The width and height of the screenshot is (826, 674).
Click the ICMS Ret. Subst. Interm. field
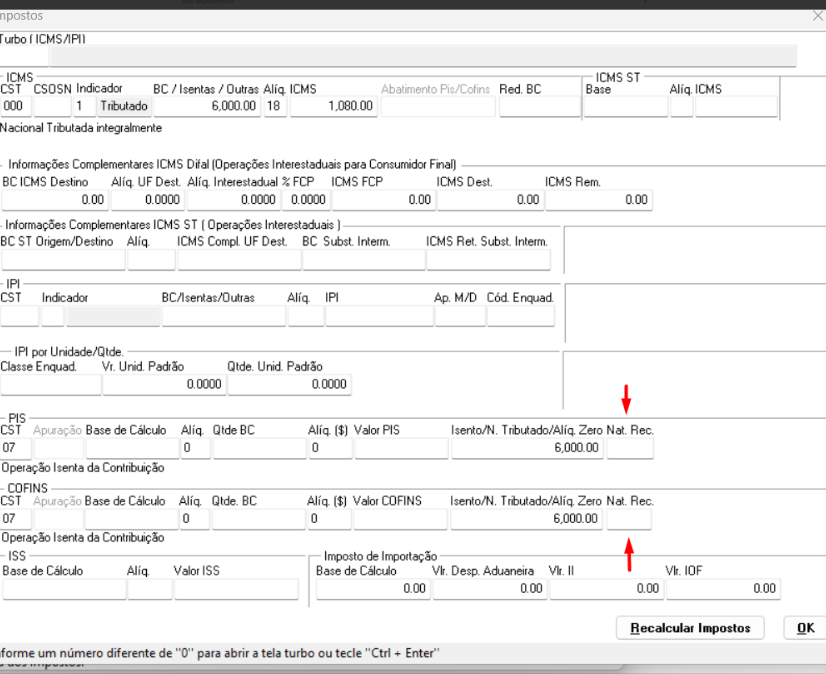pyautogui.click(x=488, y=260)
